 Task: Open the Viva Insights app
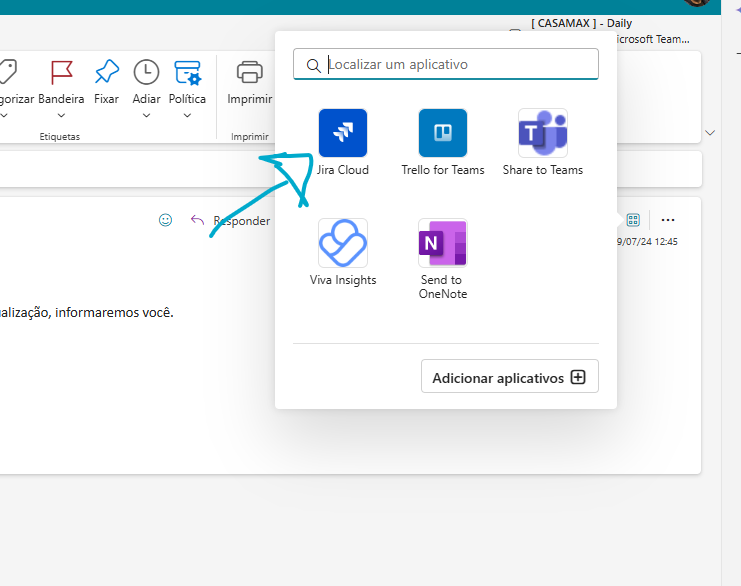343,252
